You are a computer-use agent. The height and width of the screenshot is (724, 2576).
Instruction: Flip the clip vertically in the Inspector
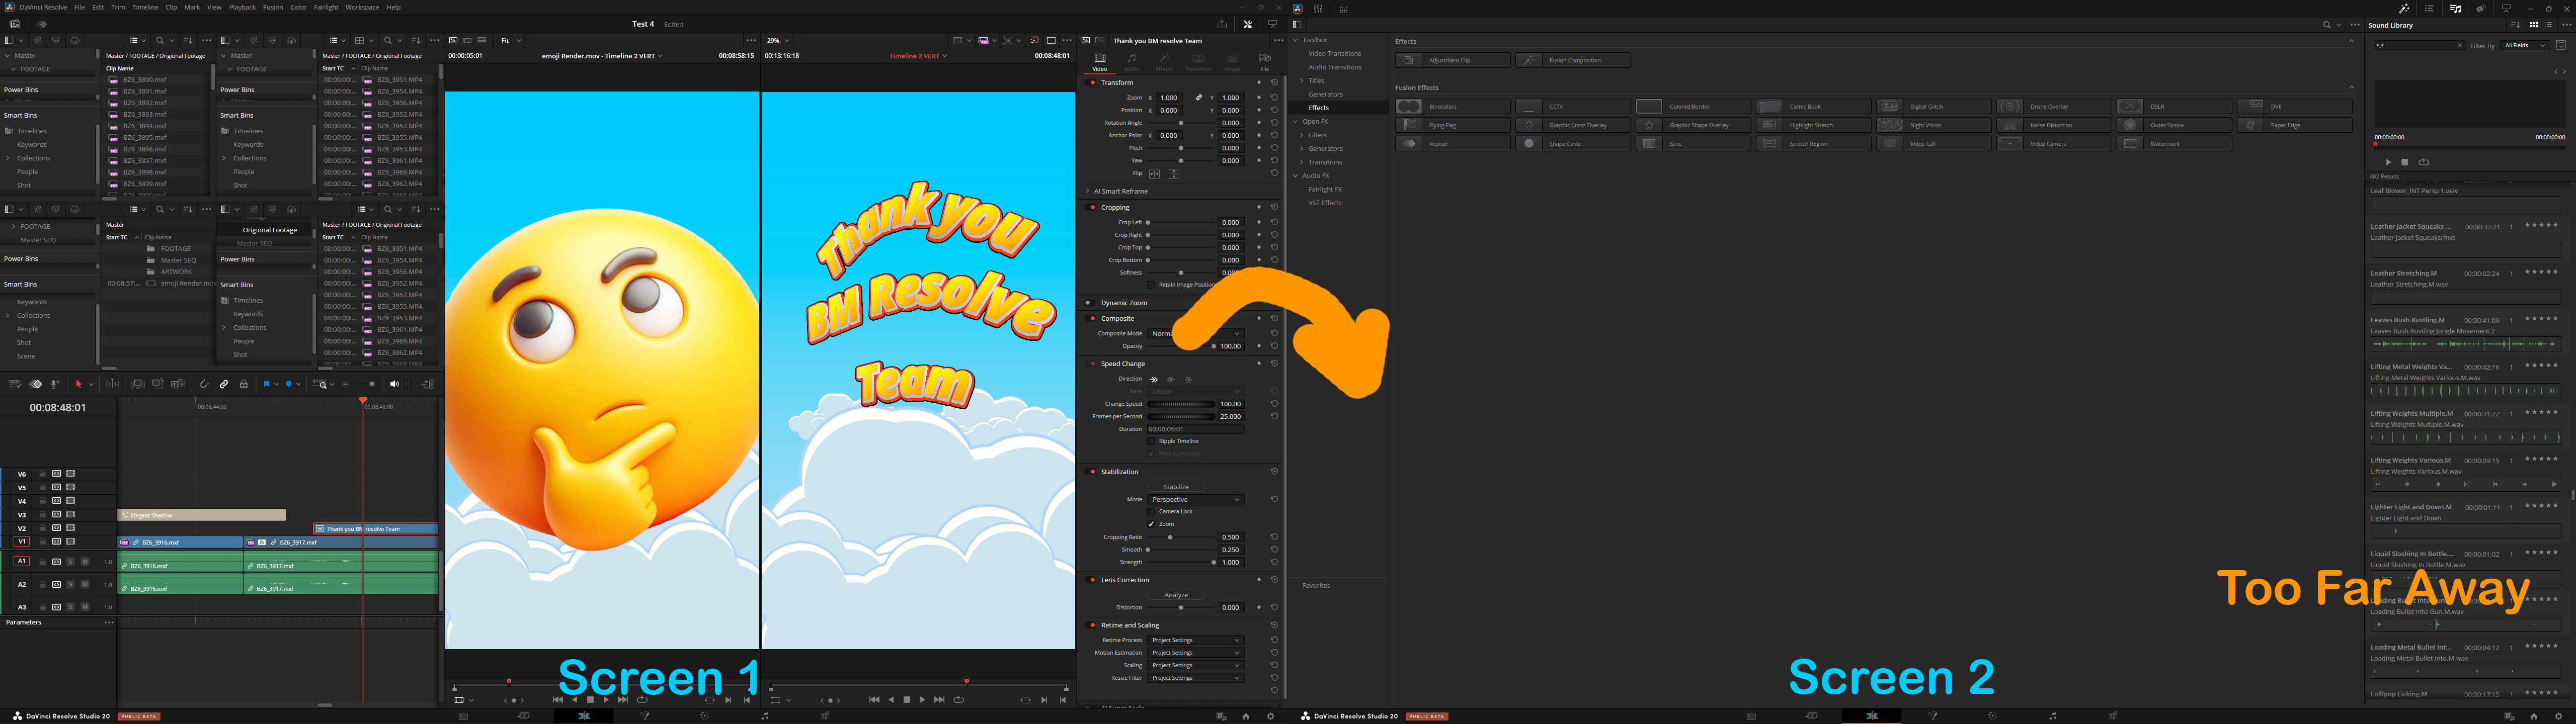pos(1174,174)
